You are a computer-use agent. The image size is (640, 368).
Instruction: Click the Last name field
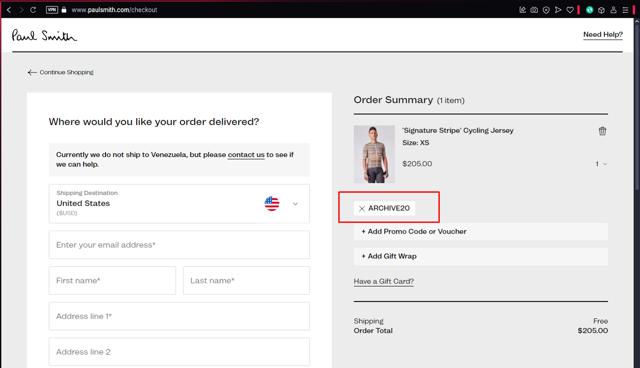click(x=247, y=280)
